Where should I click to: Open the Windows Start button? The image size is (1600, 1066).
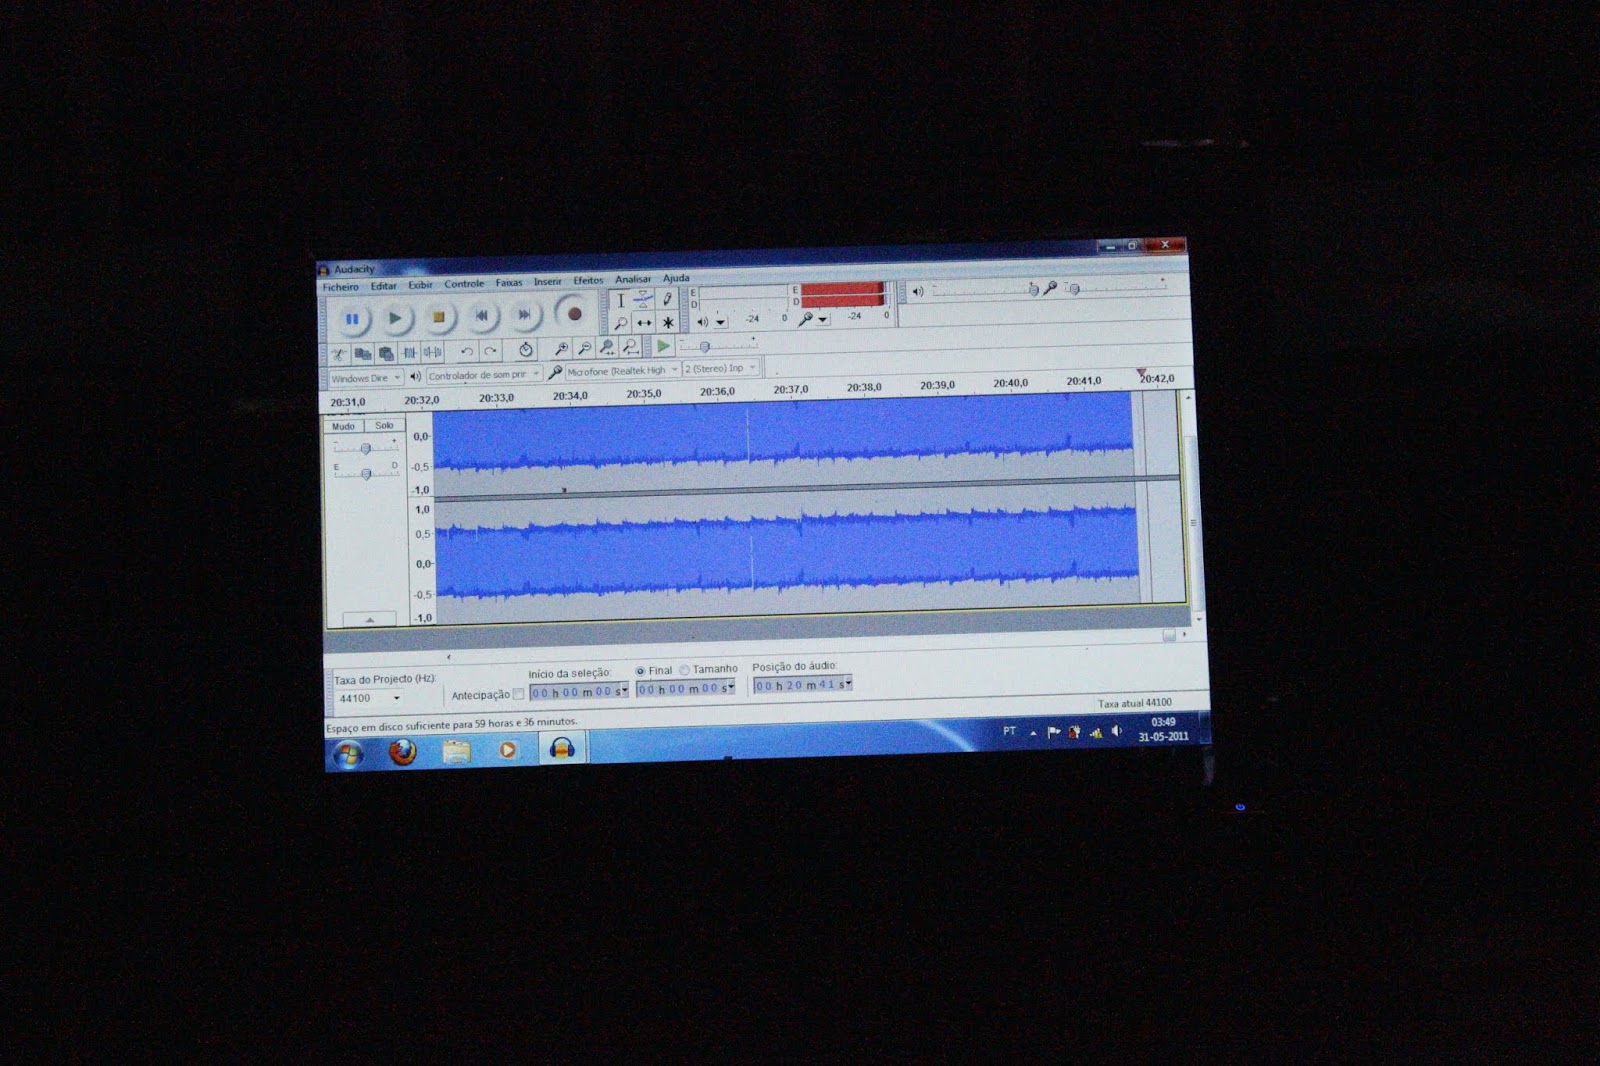pos(348,754)
